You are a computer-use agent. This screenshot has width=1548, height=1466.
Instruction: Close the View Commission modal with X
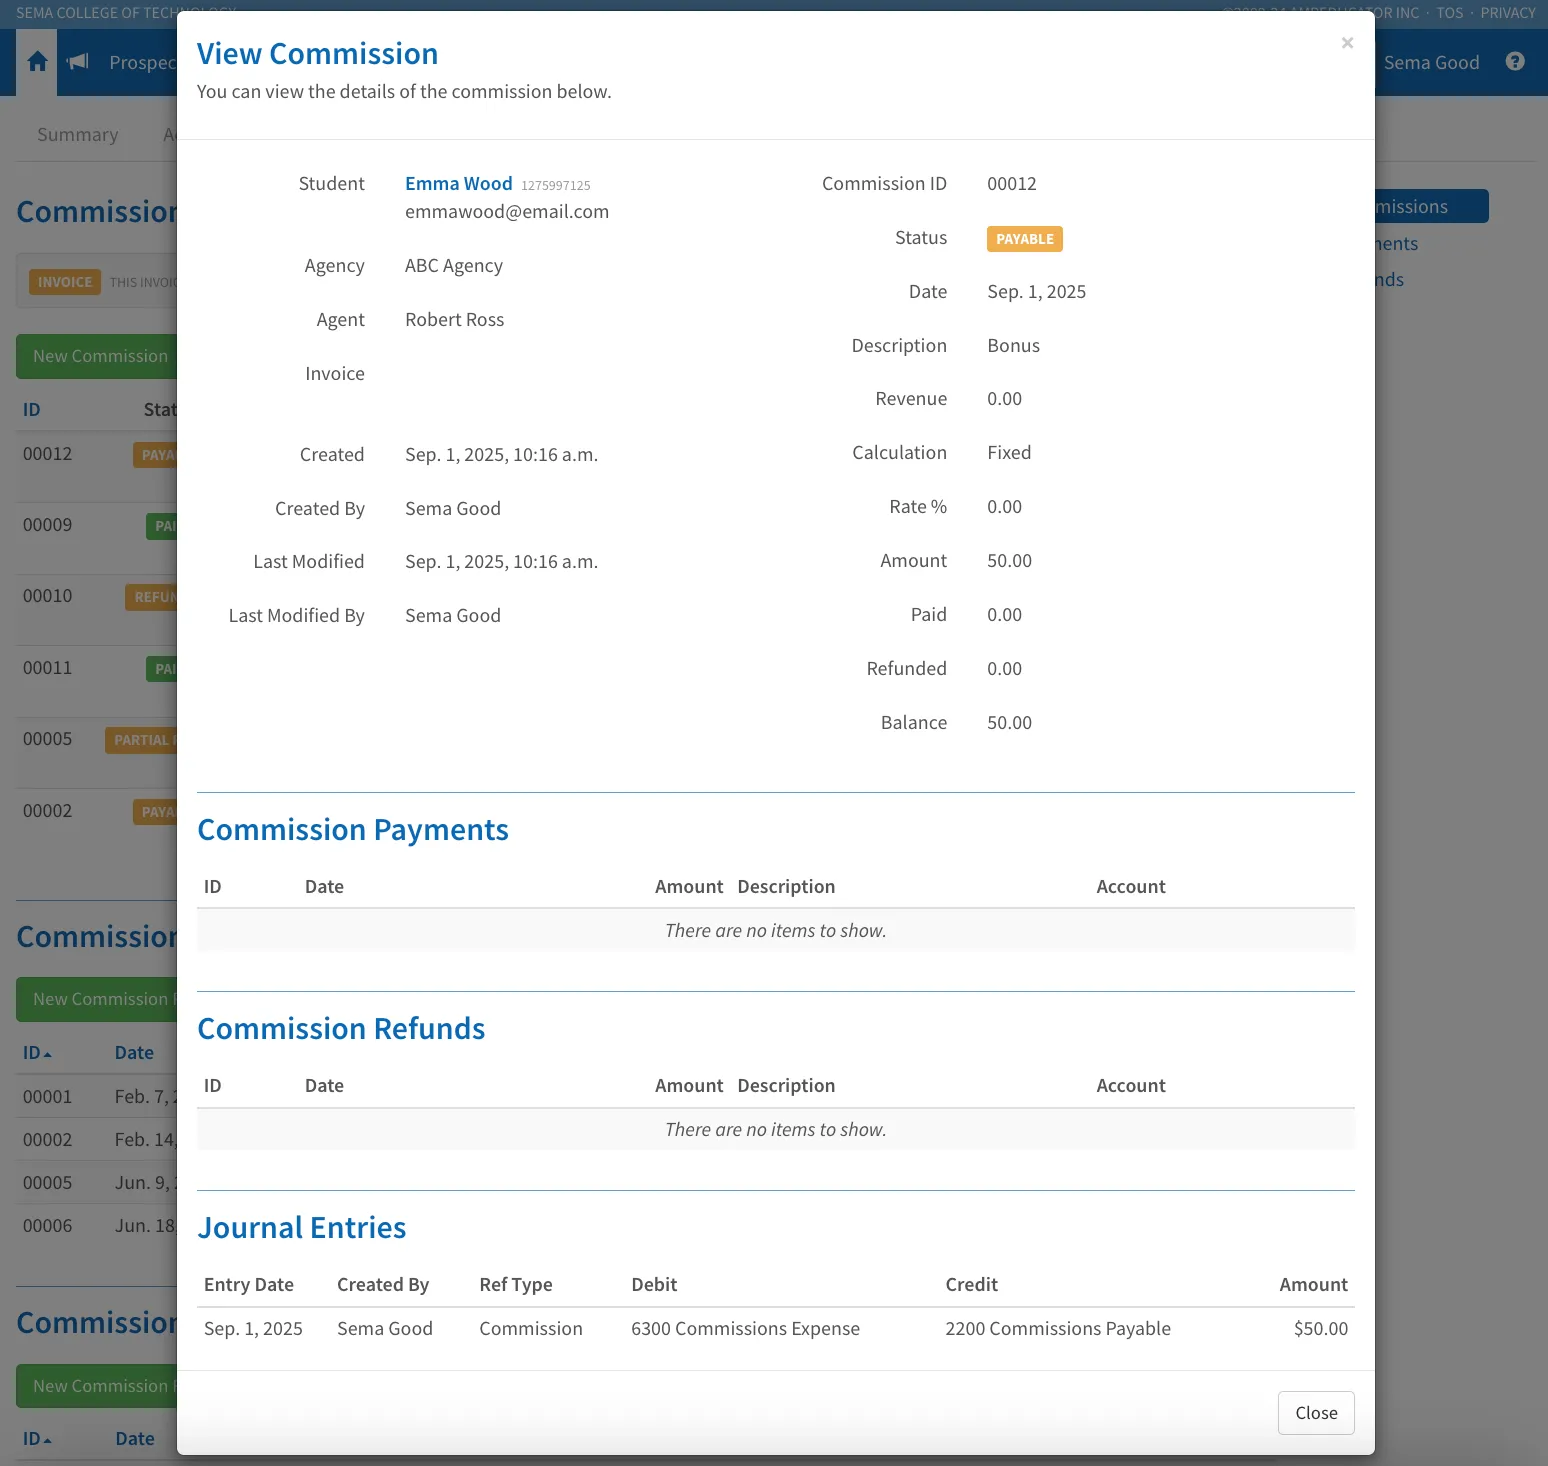coord(1347,43)
